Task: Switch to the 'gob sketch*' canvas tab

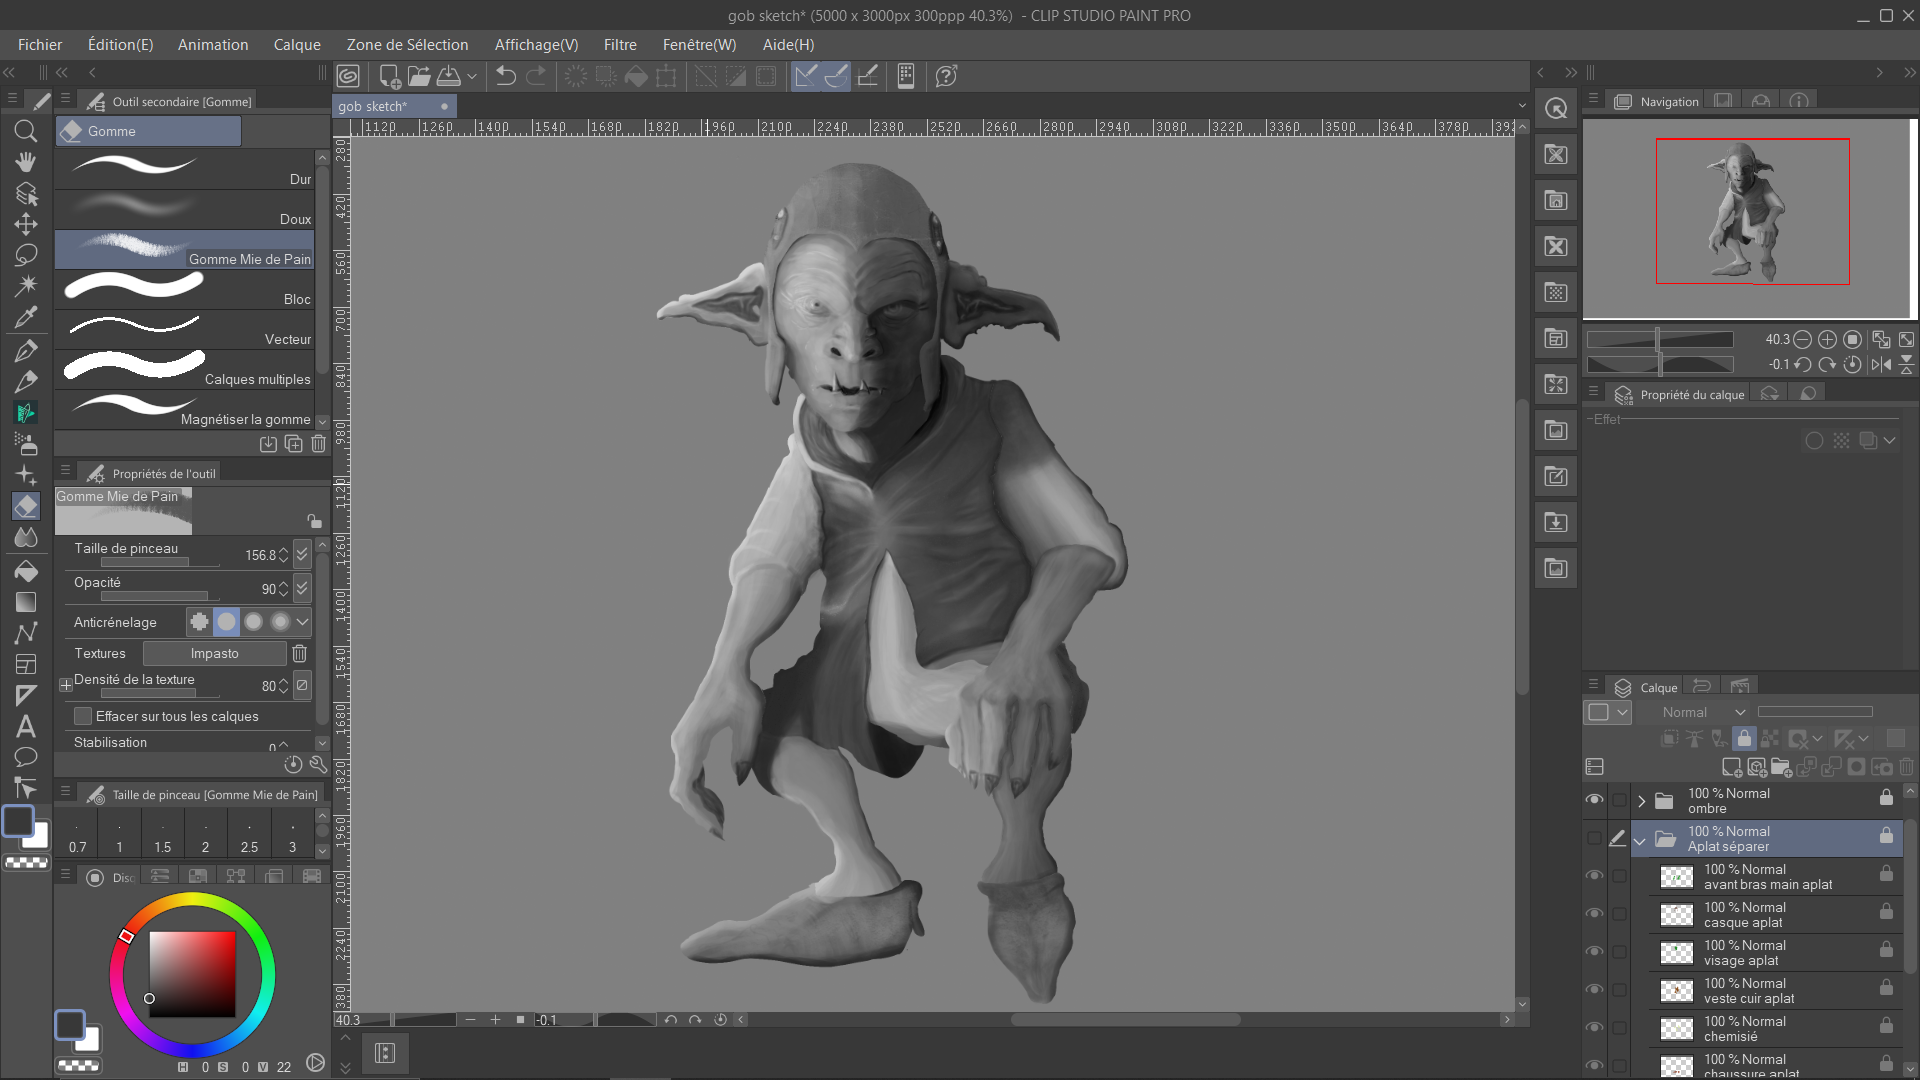Action: (x=373, y=106)
